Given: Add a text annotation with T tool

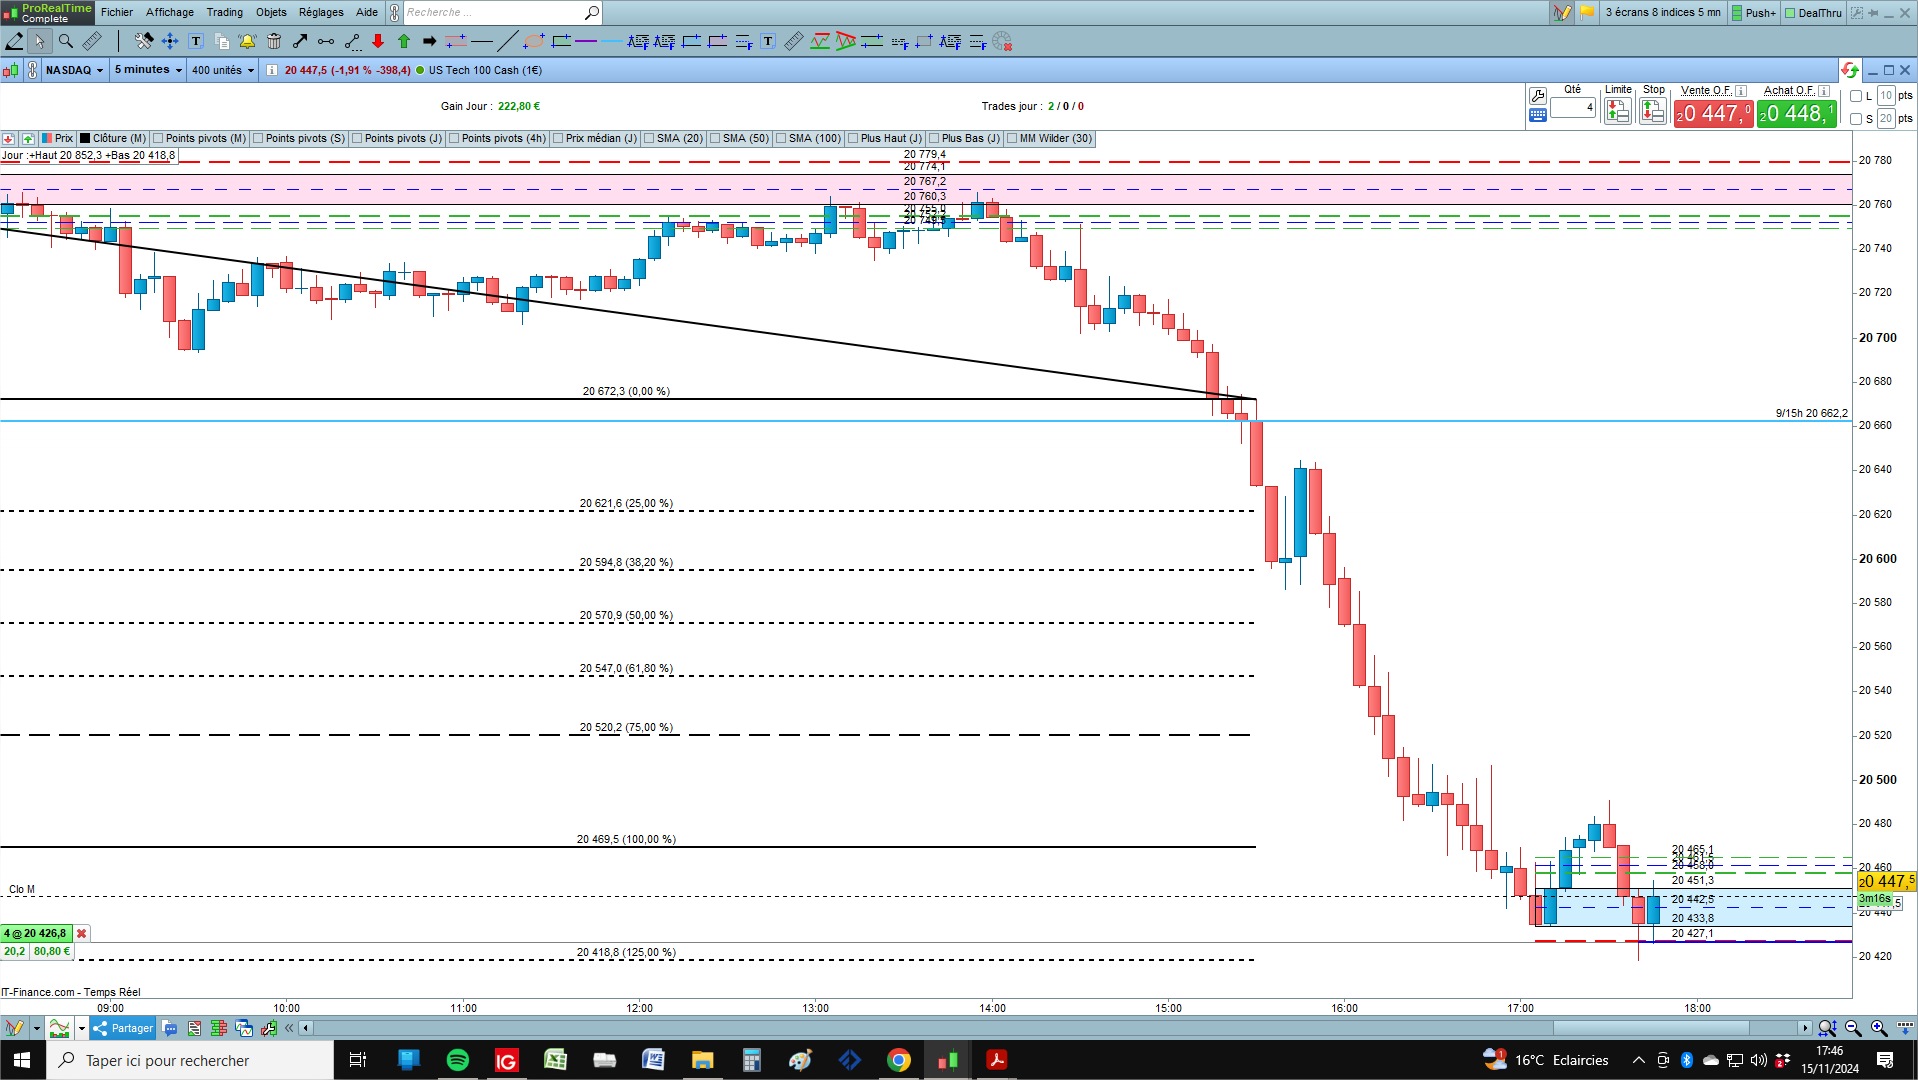Looking at the screenshot, I should (196, 41).
